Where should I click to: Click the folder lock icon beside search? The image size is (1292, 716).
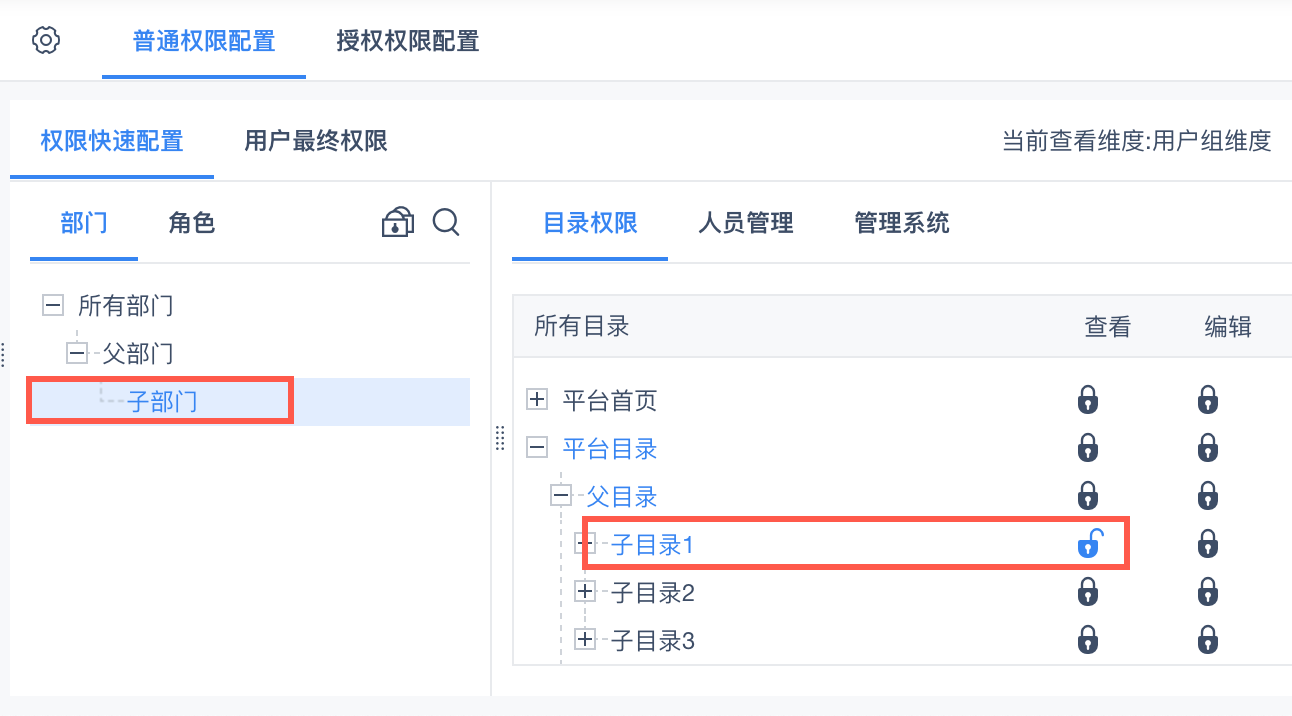point(398,222)
